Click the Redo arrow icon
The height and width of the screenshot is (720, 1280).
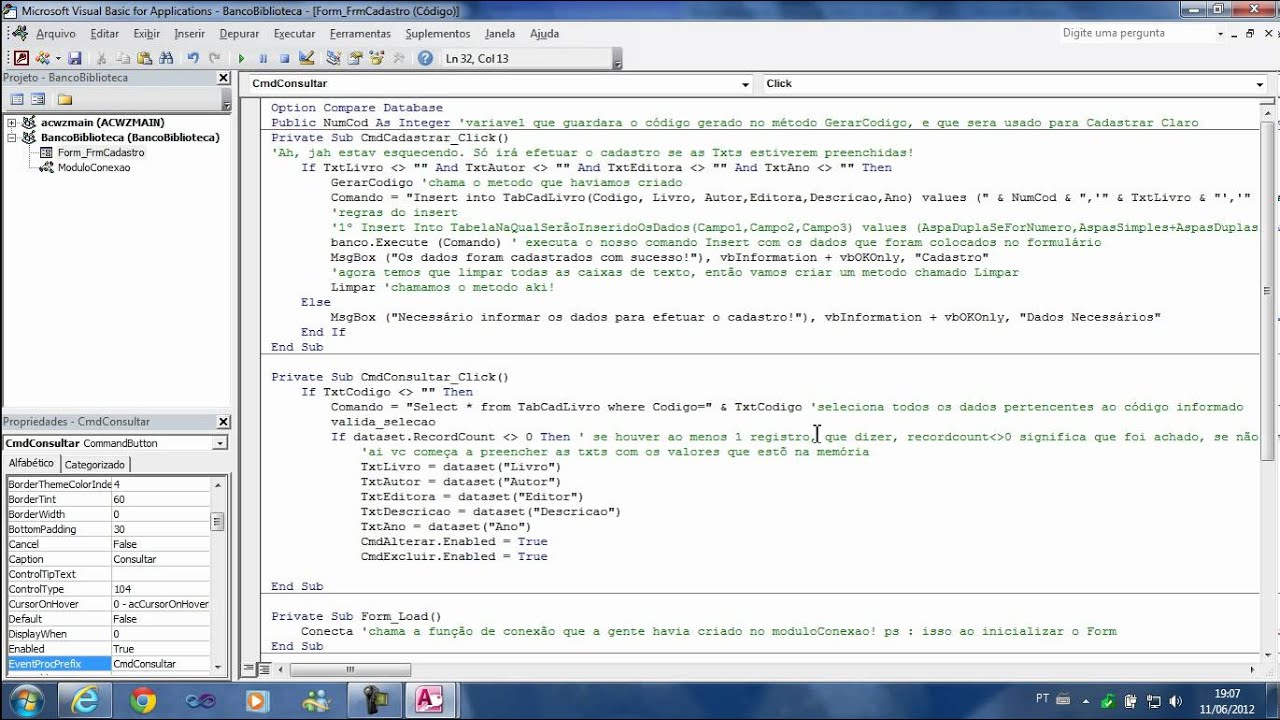click(215, 58)
